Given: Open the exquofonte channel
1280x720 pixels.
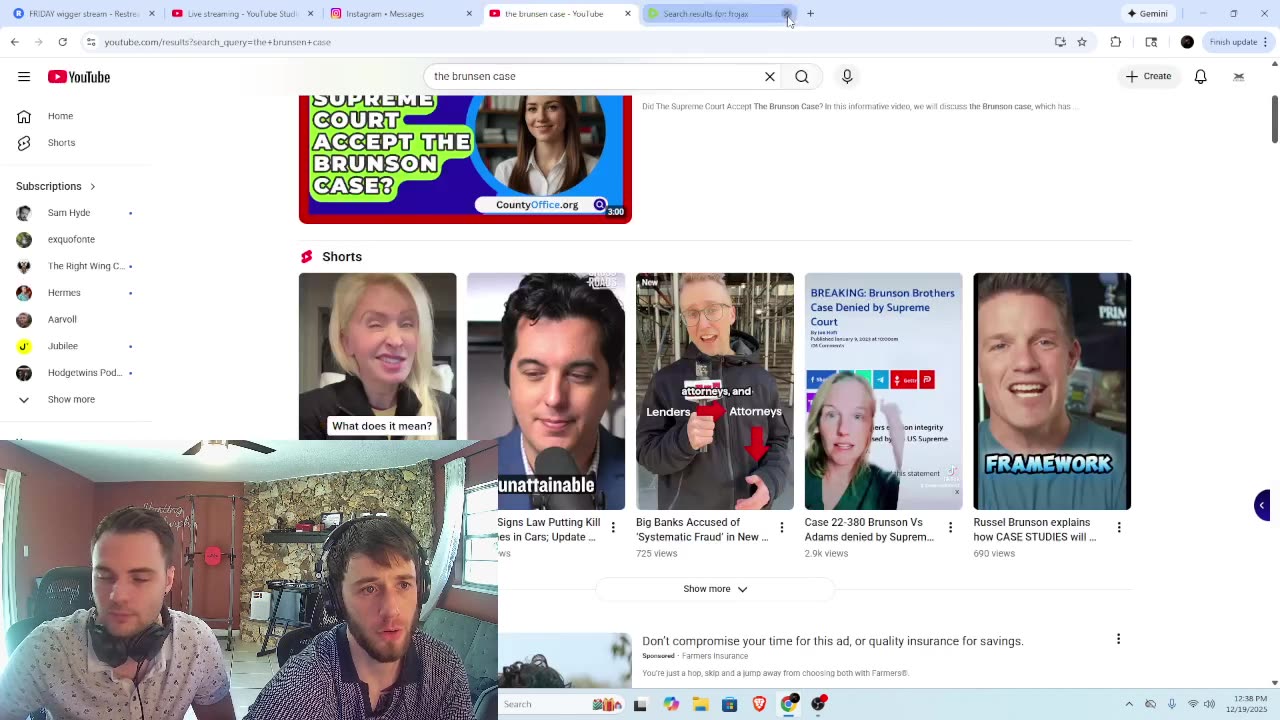Looking at the screenshot, I should point(71,240).
